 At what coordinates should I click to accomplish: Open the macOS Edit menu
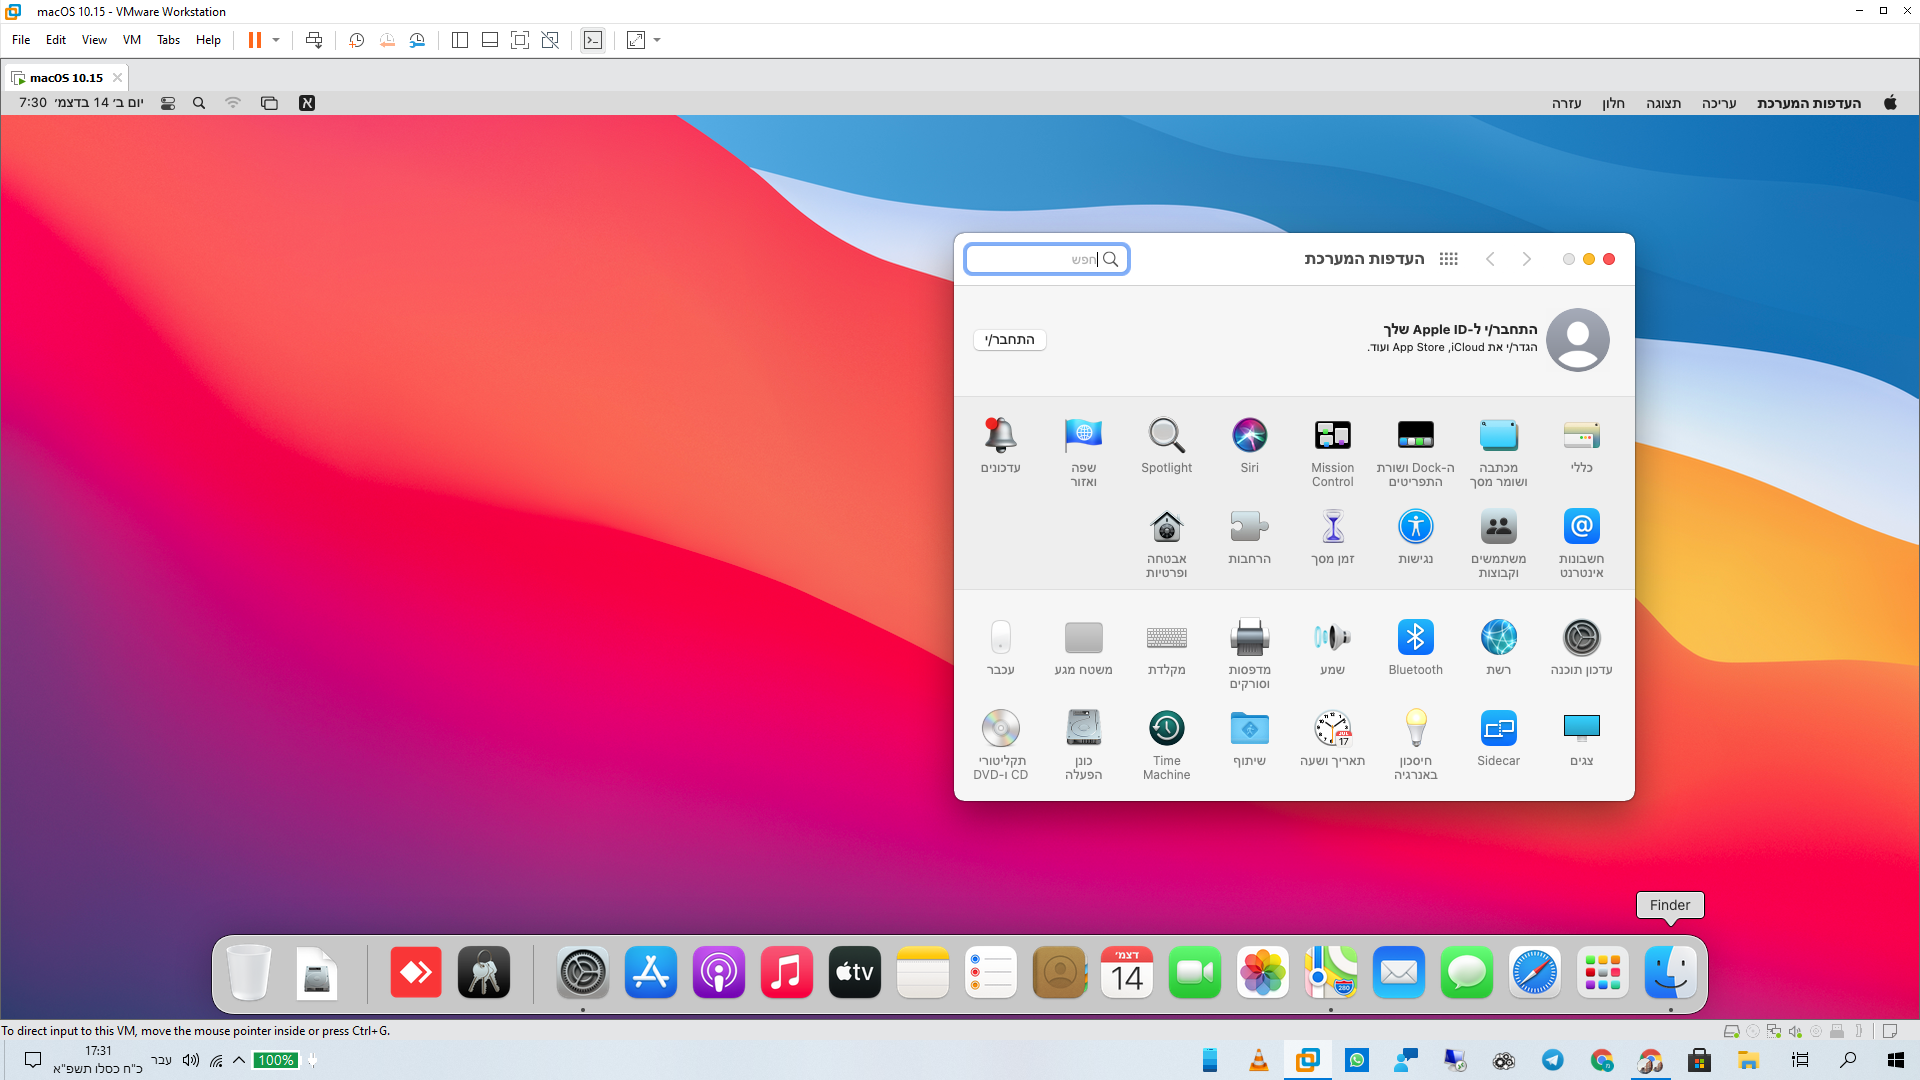tap(1718, 103)
